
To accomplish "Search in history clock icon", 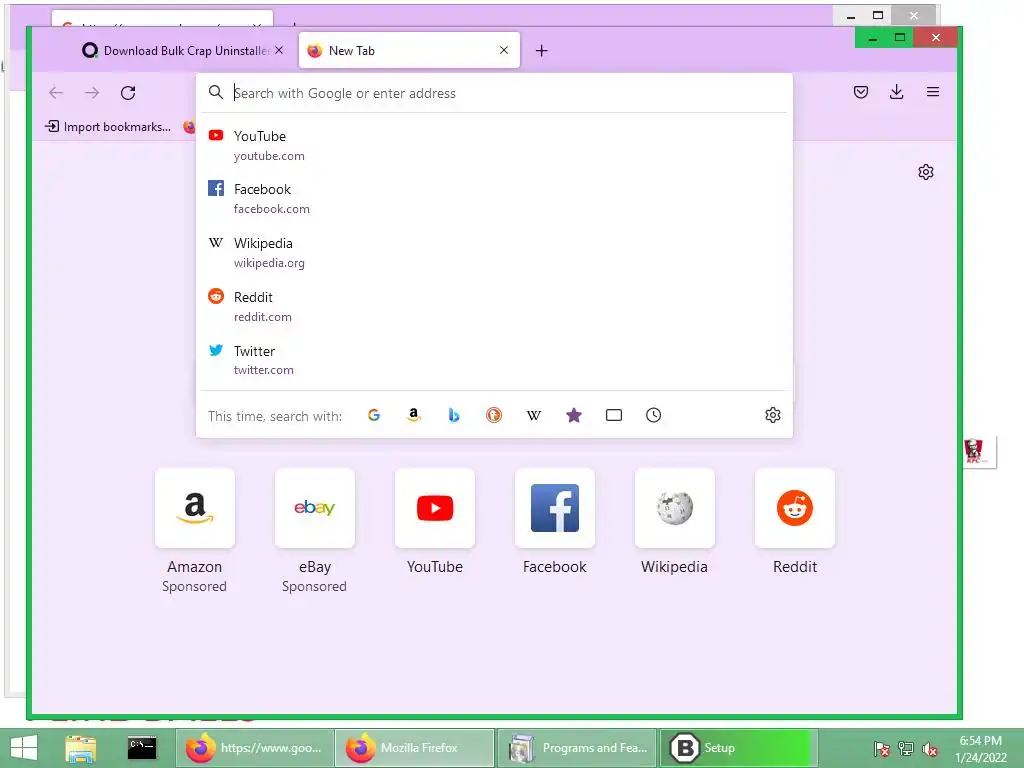I will 654,415.
